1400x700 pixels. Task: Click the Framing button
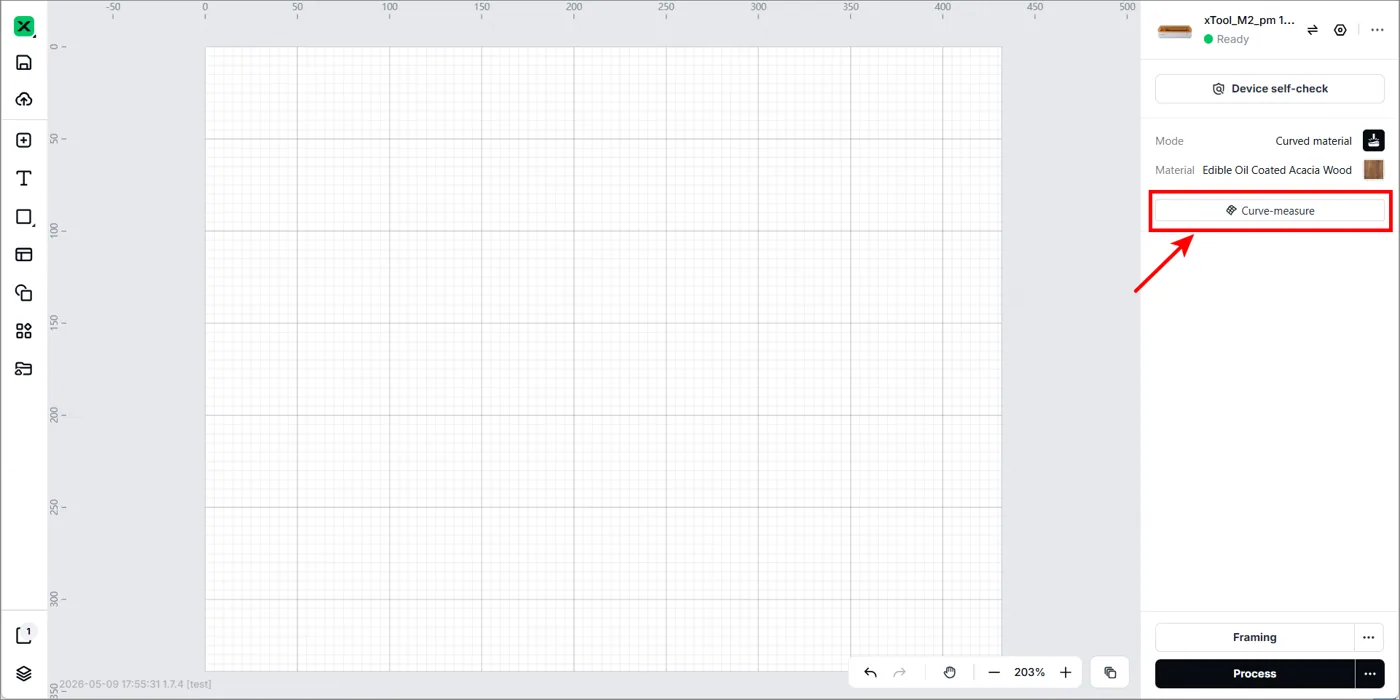[1254, 637]
